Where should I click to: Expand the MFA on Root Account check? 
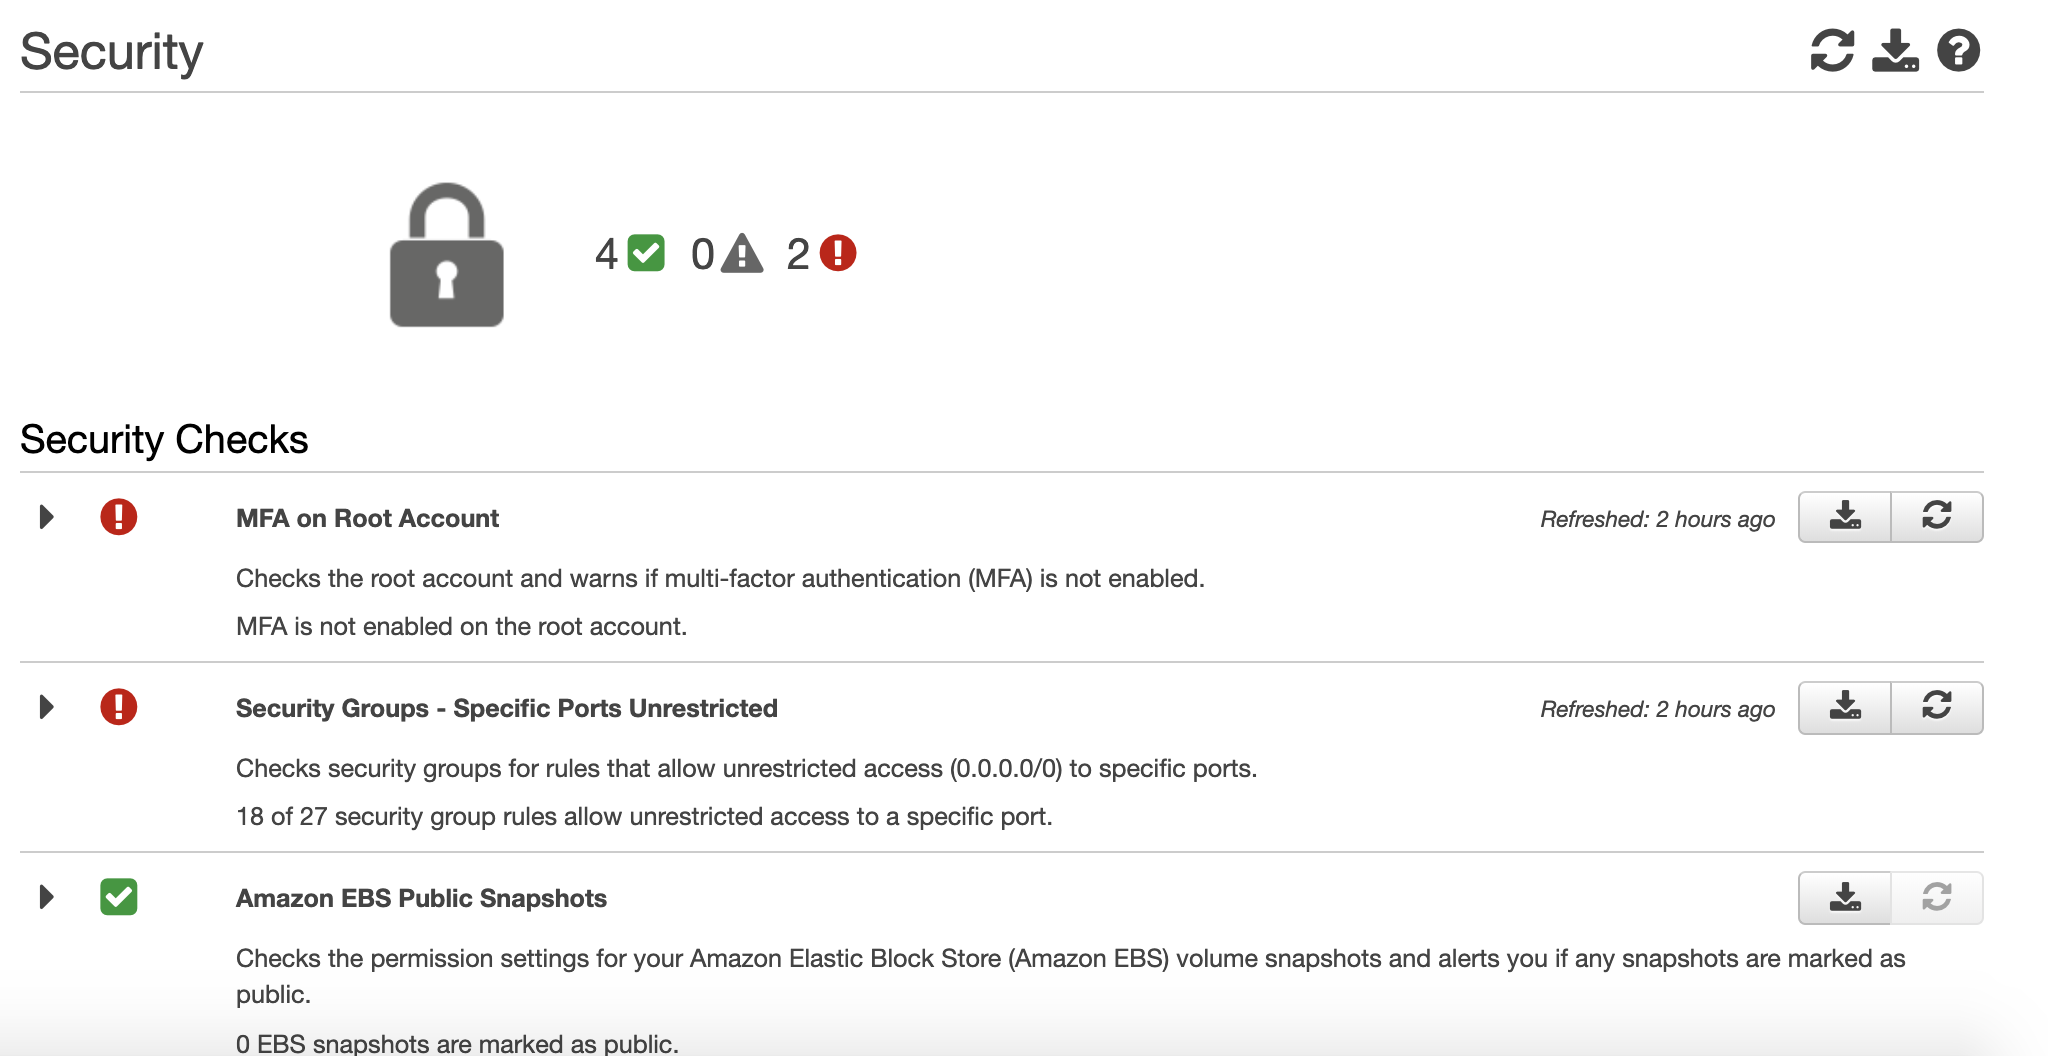[x=46, y=517]
